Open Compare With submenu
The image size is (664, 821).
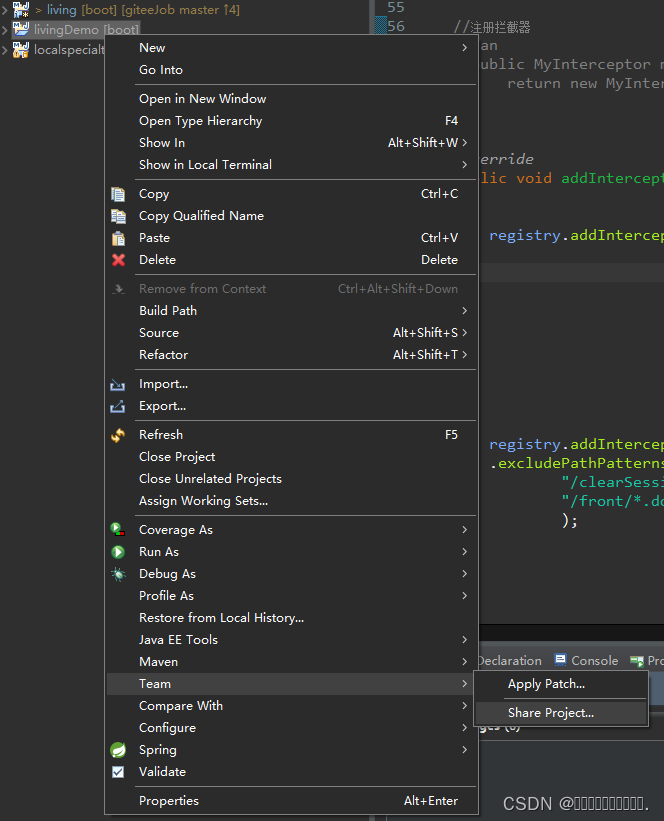tap(291, 706)
